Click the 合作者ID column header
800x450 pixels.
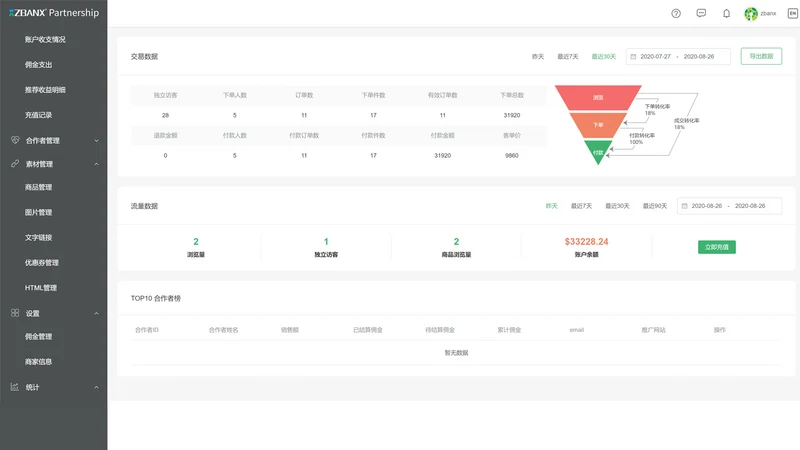(x=147, y=330)
